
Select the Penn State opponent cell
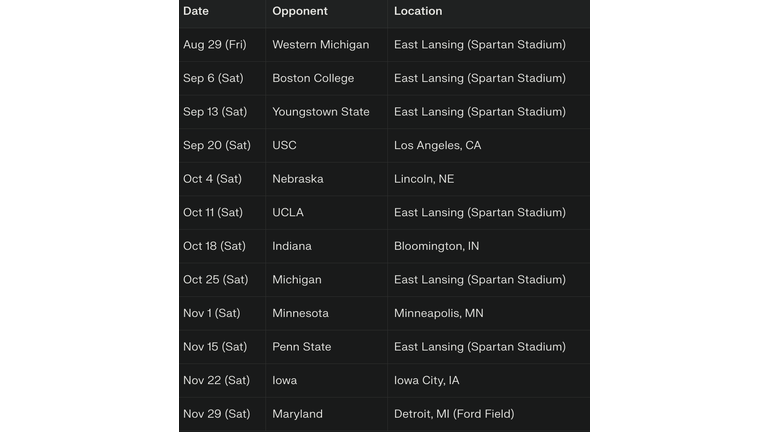(x=301, y=347)
